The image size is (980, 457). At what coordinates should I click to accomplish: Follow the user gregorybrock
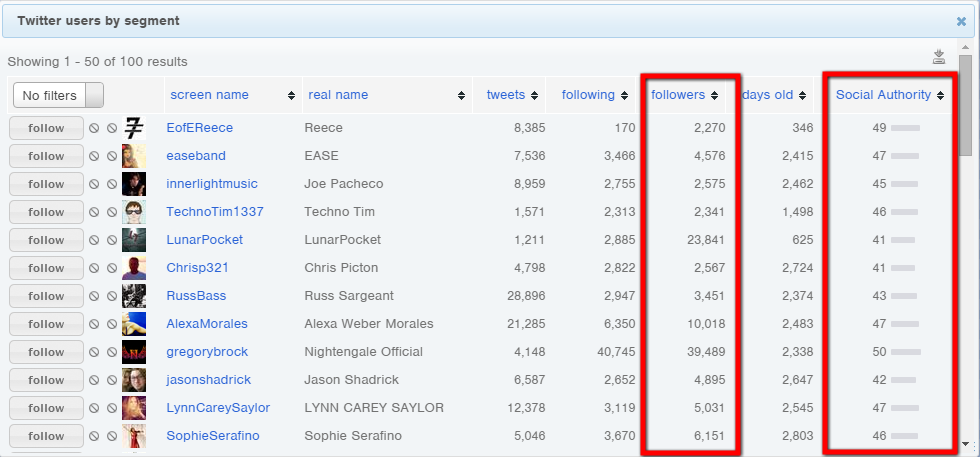tap(46, 353)
